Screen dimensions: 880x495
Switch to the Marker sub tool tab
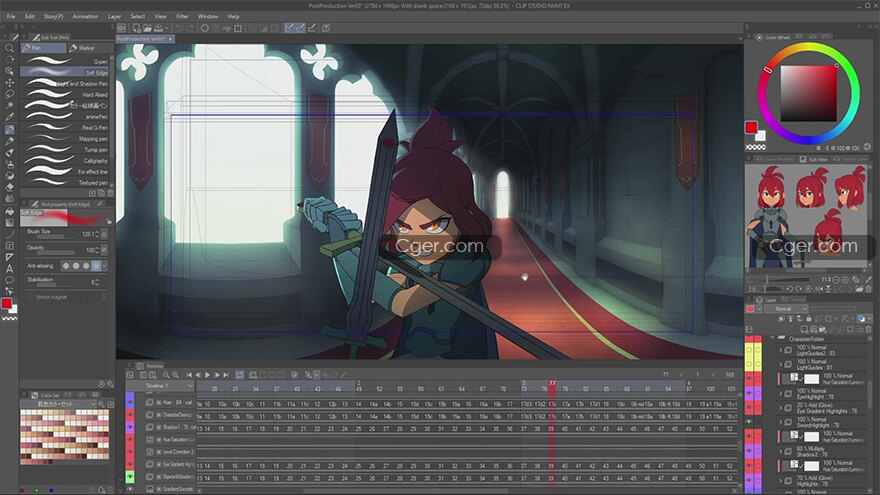pyautogui.click(x=89, y=48)
